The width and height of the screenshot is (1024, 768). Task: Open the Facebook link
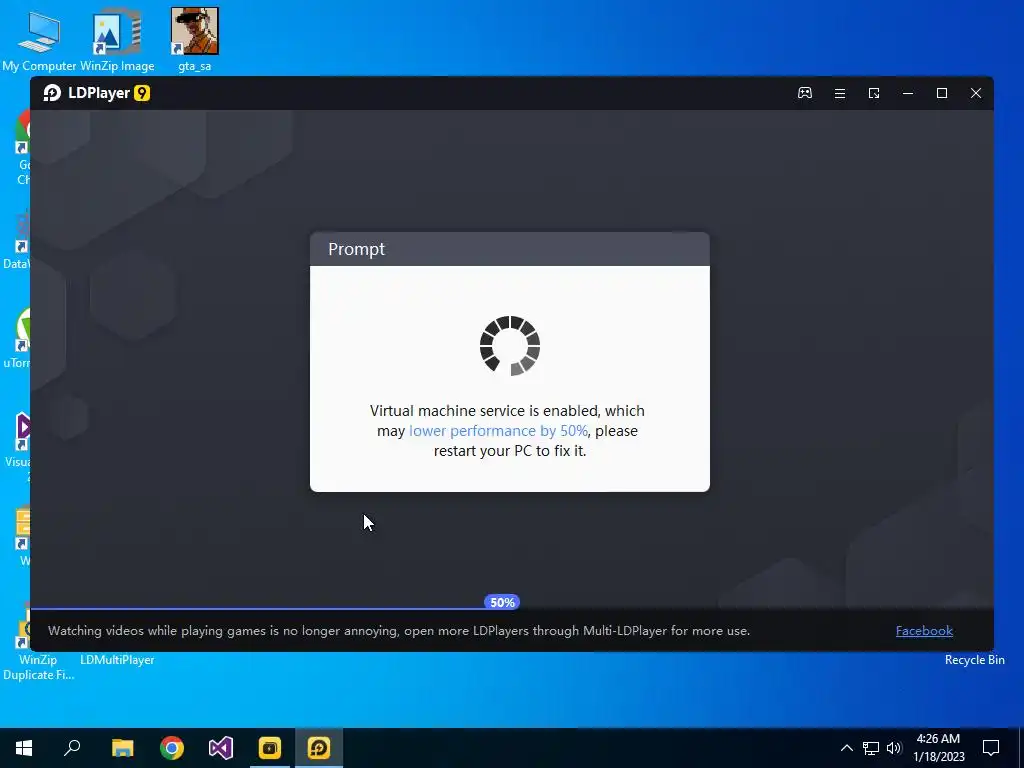pyautogui.click(x=924, y=631)
